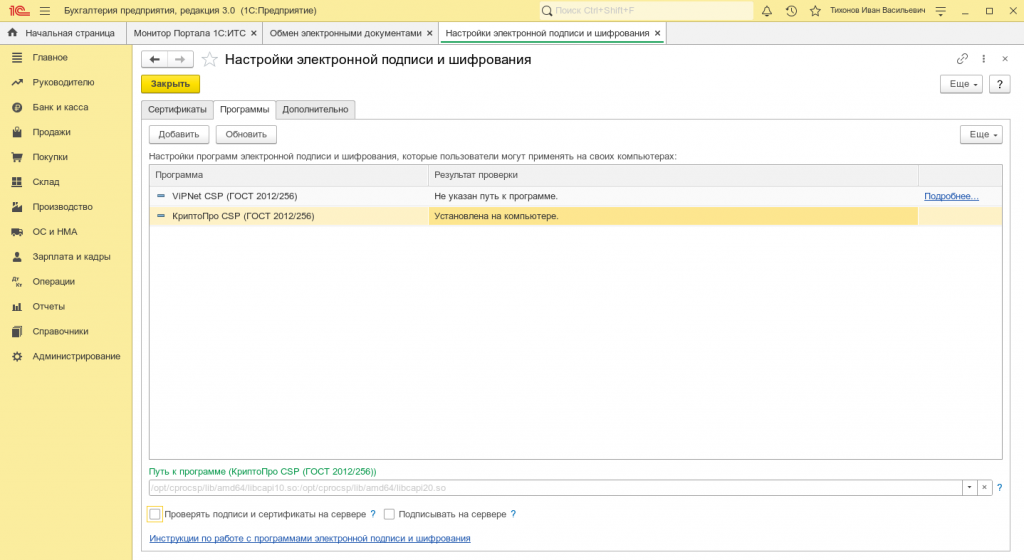Open Производство section
This screenshot has width=1024, height=560.
(62, 206)
